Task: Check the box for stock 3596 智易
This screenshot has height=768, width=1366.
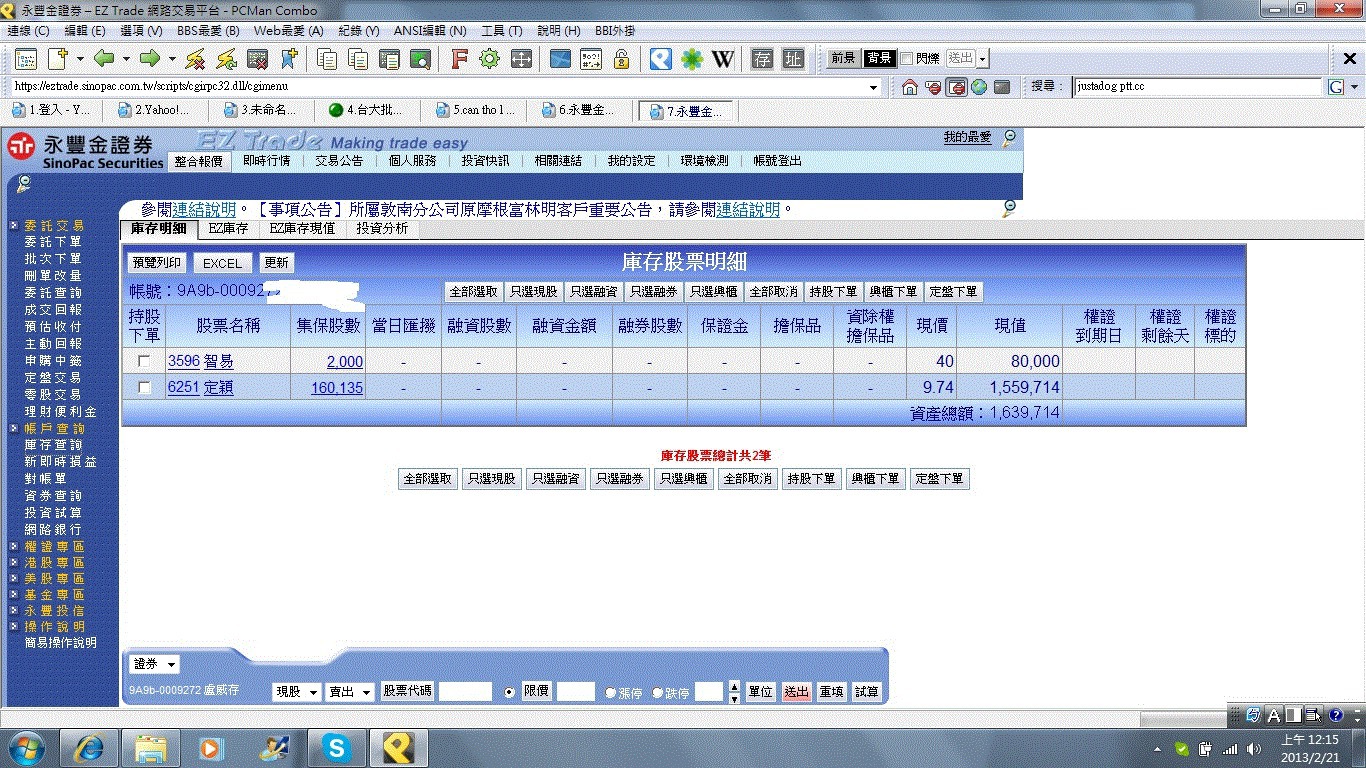Action: (x=144, y=361)
